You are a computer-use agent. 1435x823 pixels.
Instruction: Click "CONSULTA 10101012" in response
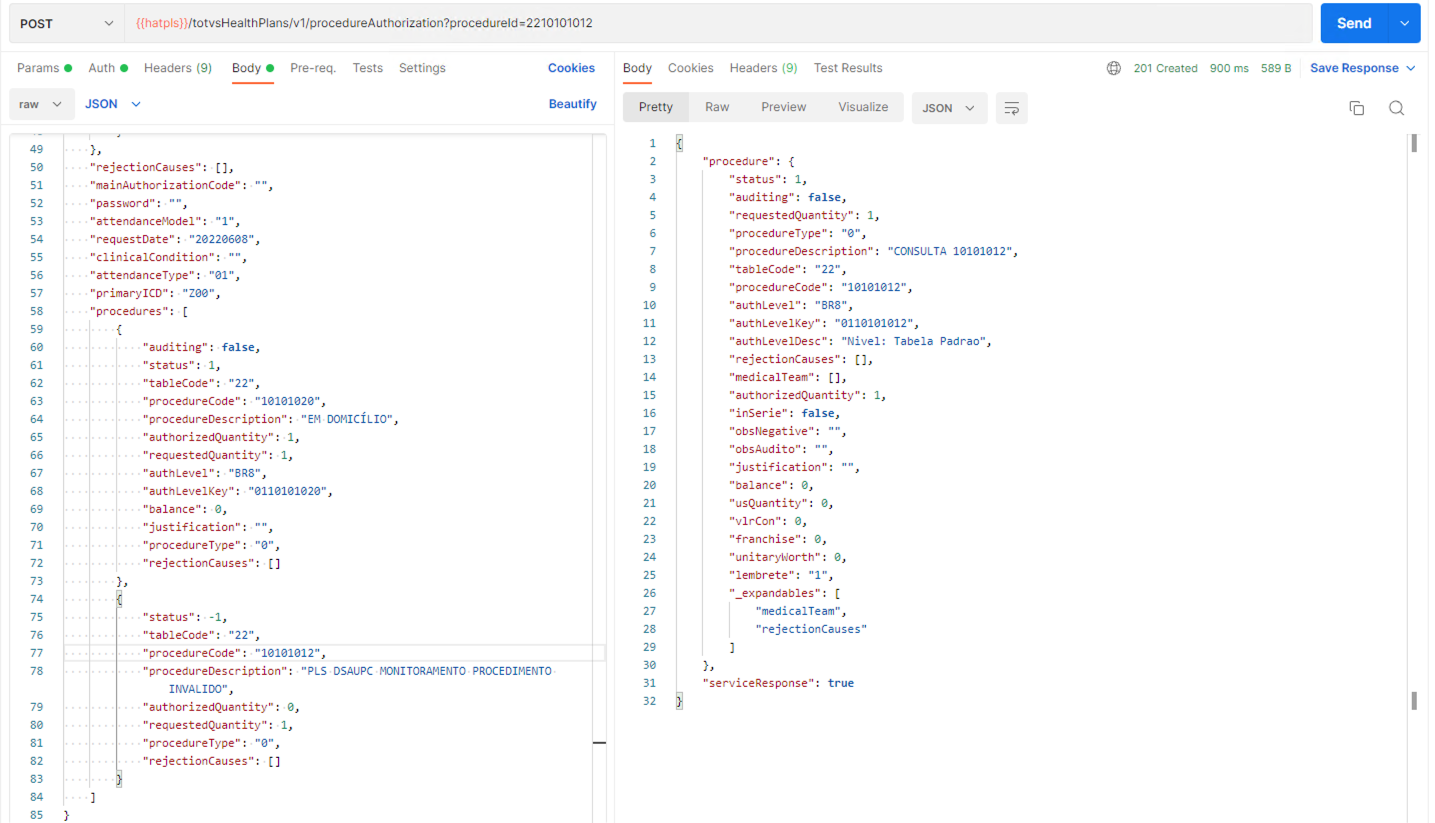(952, 251)
